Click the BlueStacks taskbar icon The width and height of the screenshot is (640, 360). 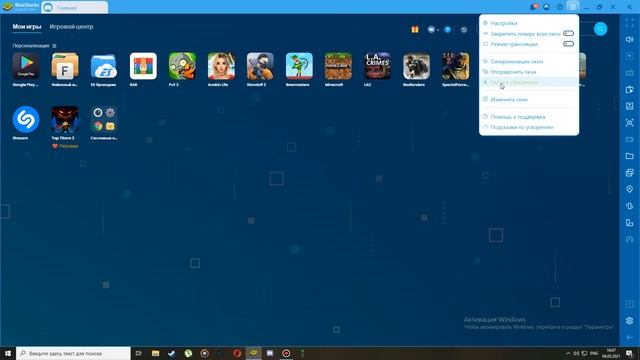[x=253, y=353]
